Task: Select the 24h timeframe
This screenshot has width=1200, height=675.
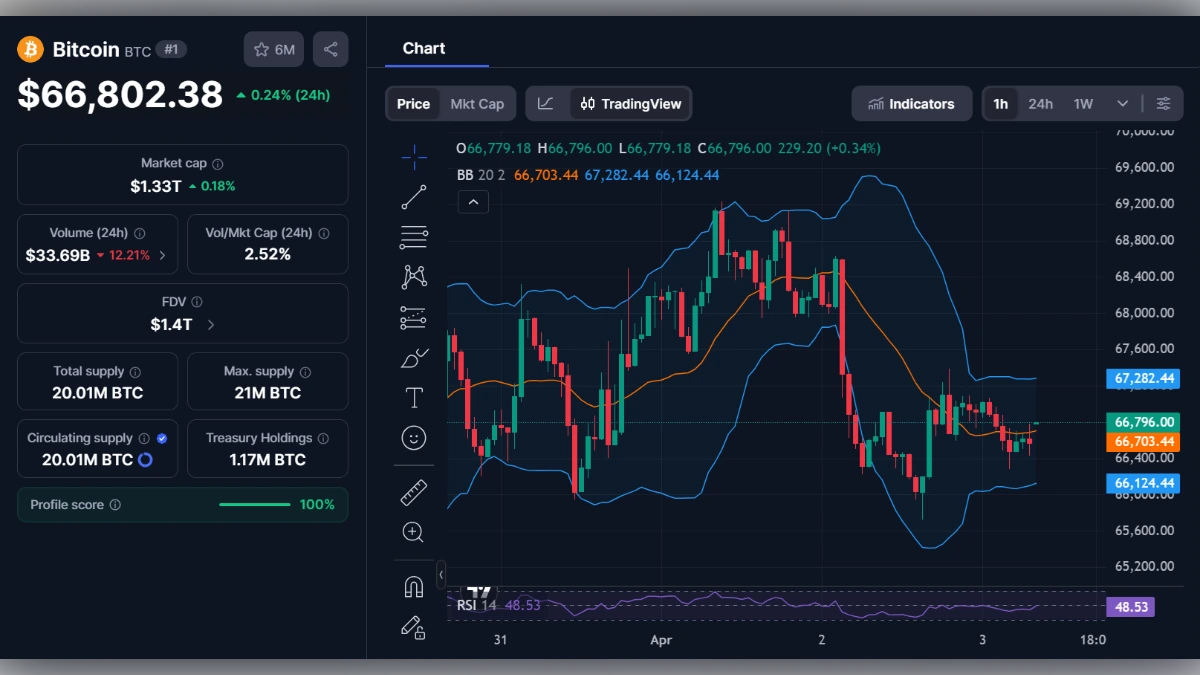Action: click(1040, 103)
